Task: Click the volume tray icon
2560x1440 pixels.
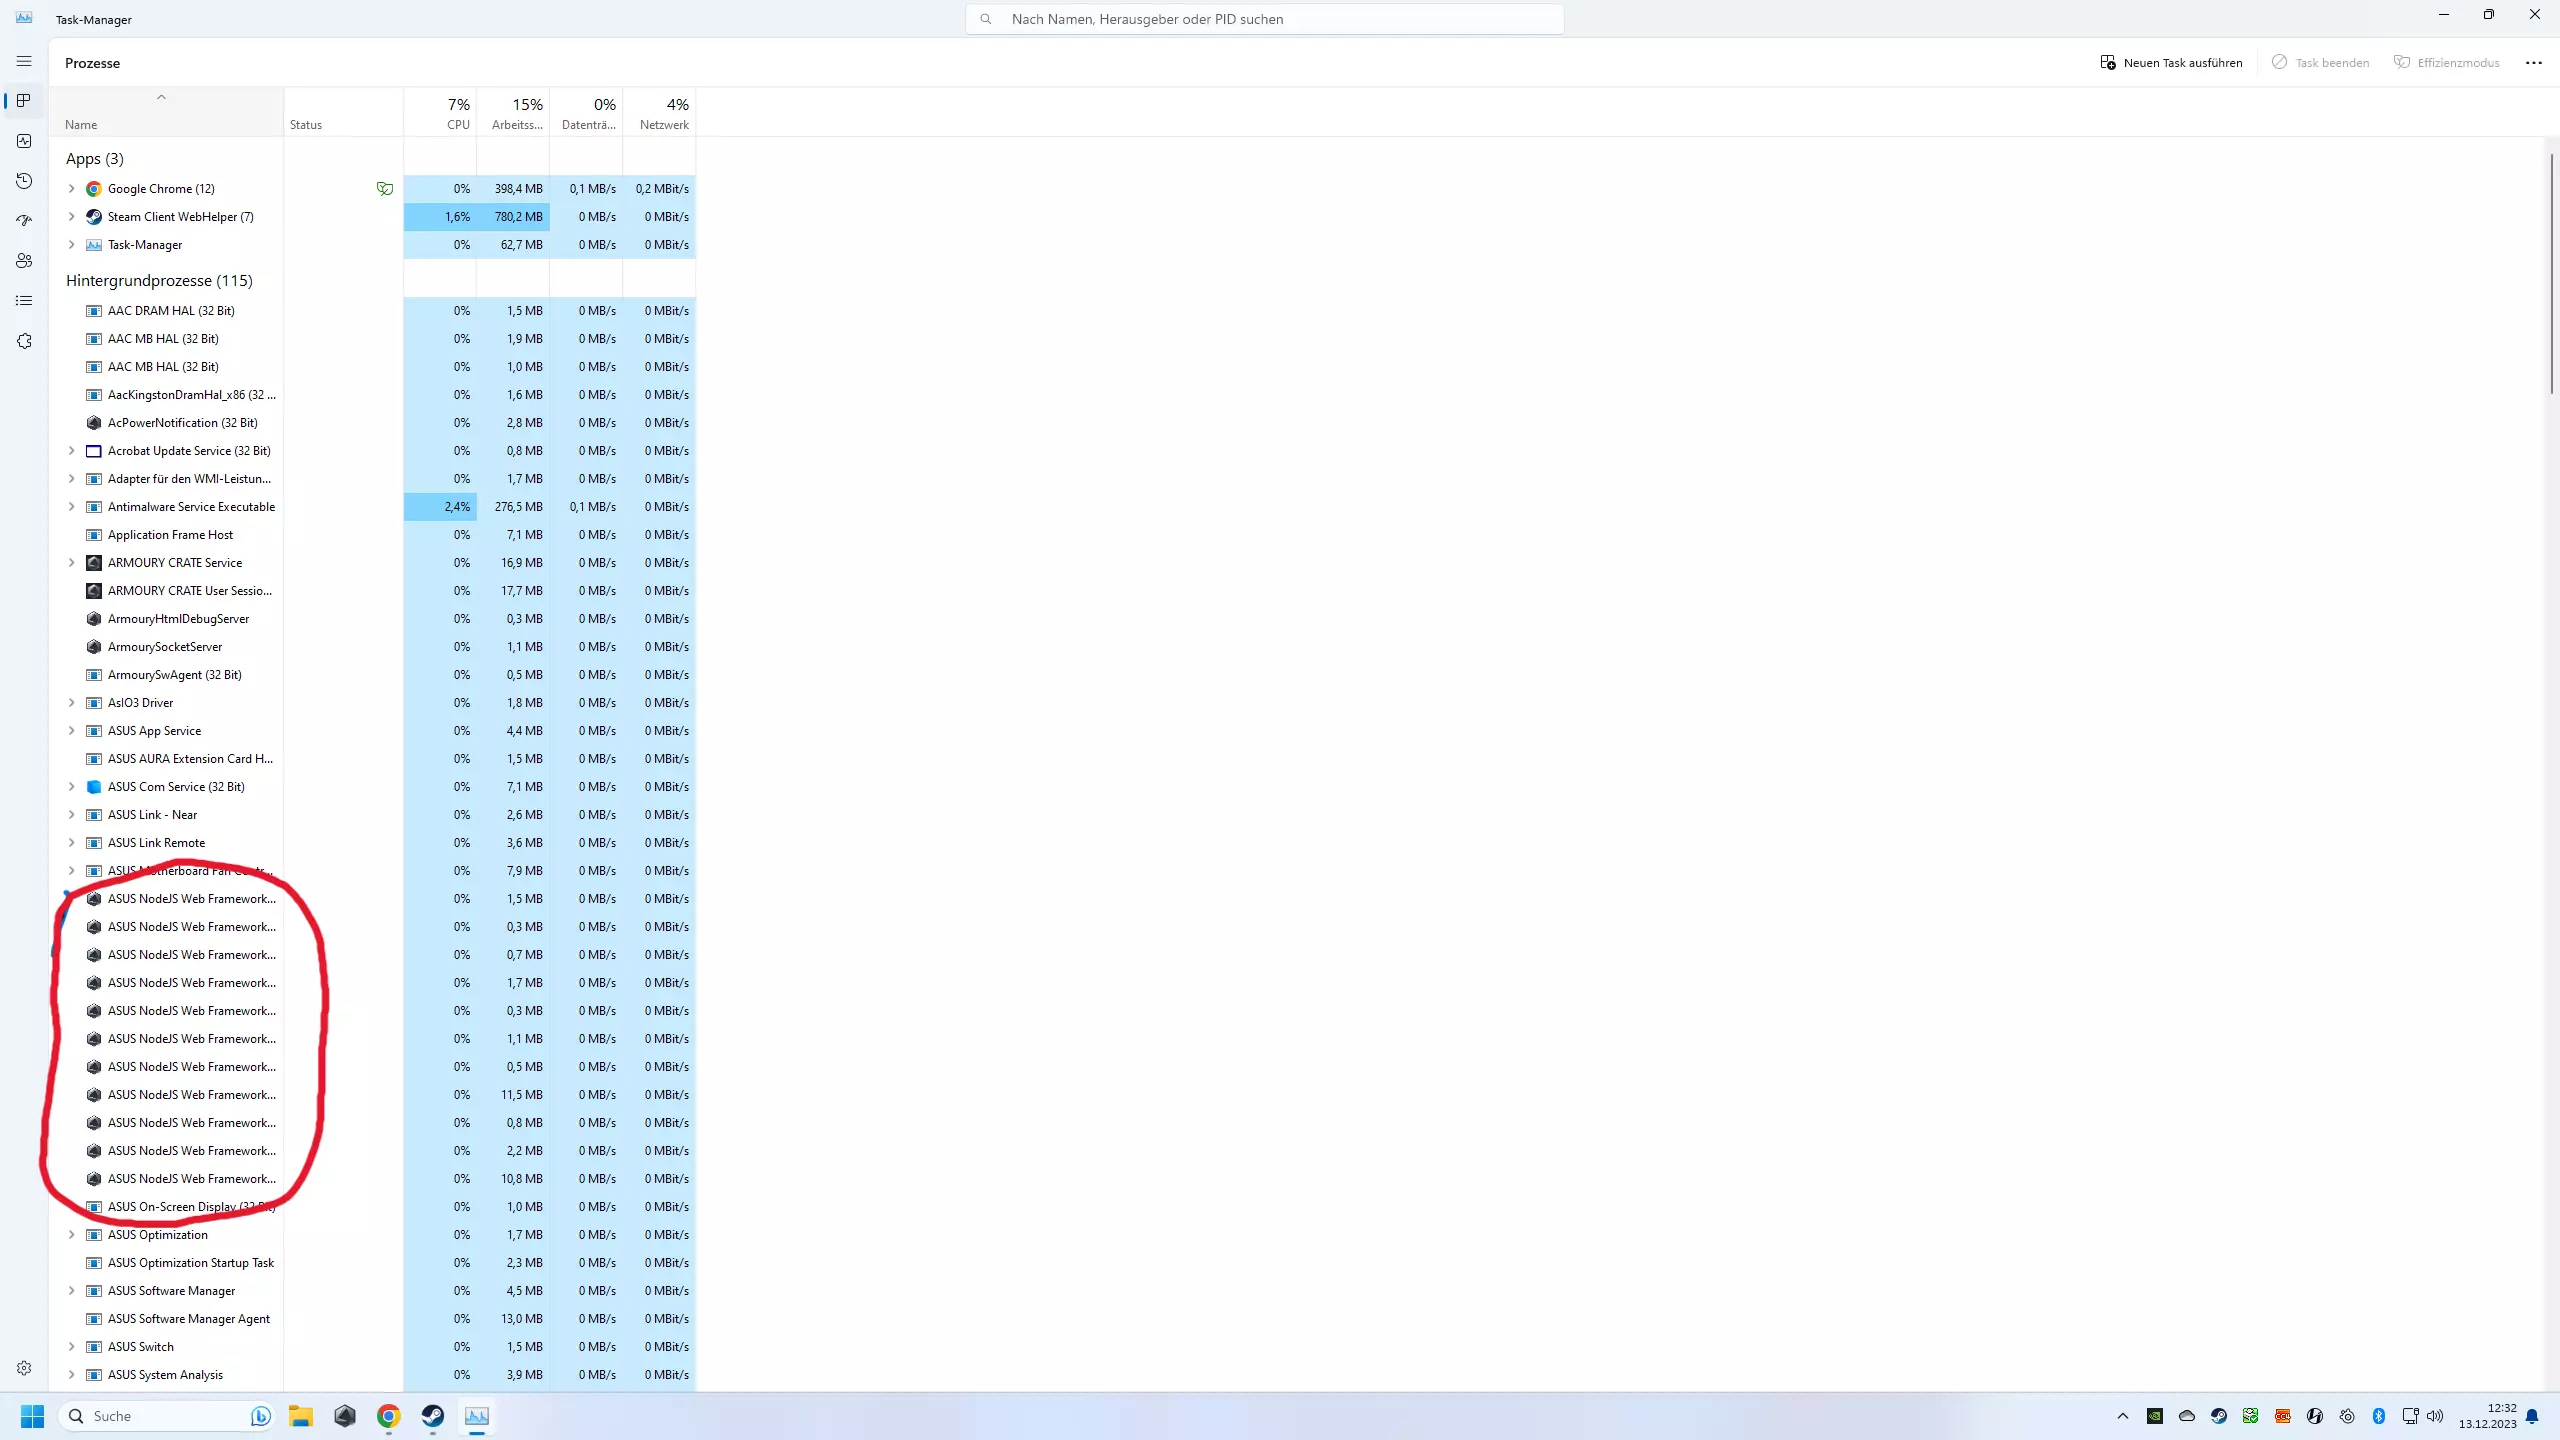Action: (2435, 1416)
